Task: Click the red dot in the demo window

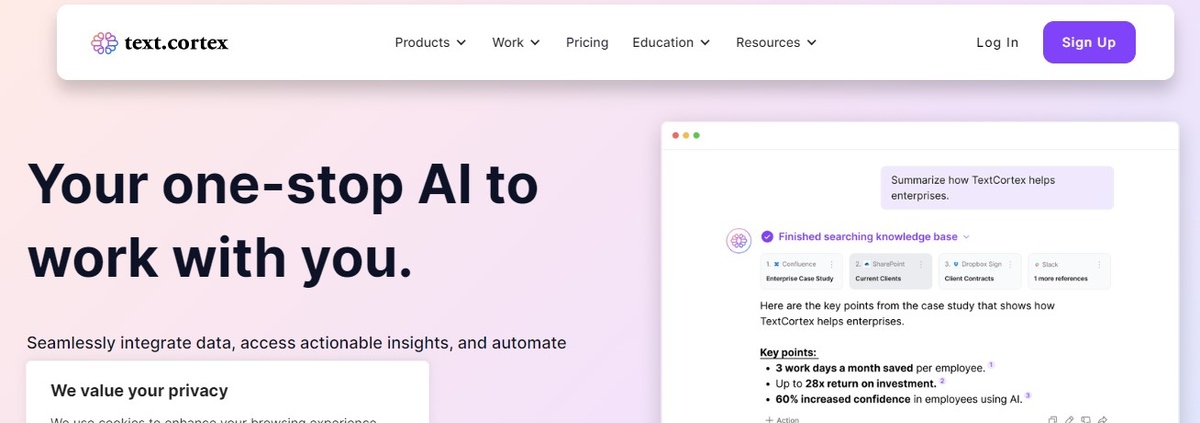Action: 675,135
